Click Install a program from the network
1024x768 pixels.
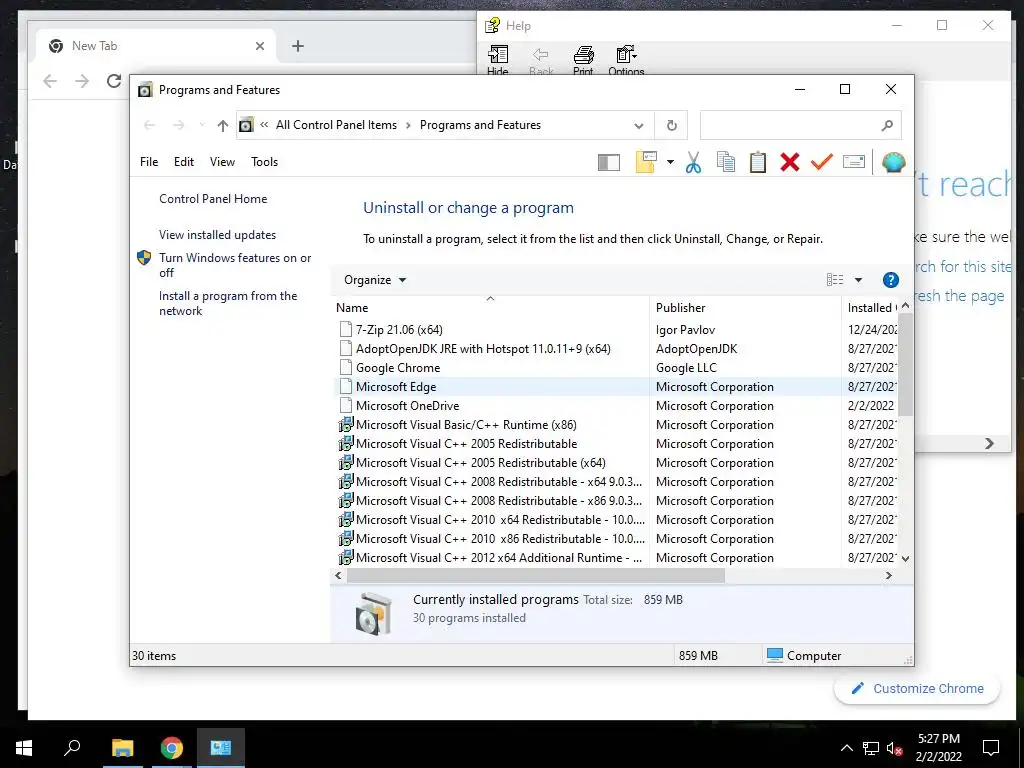click(x=228, y=303)
